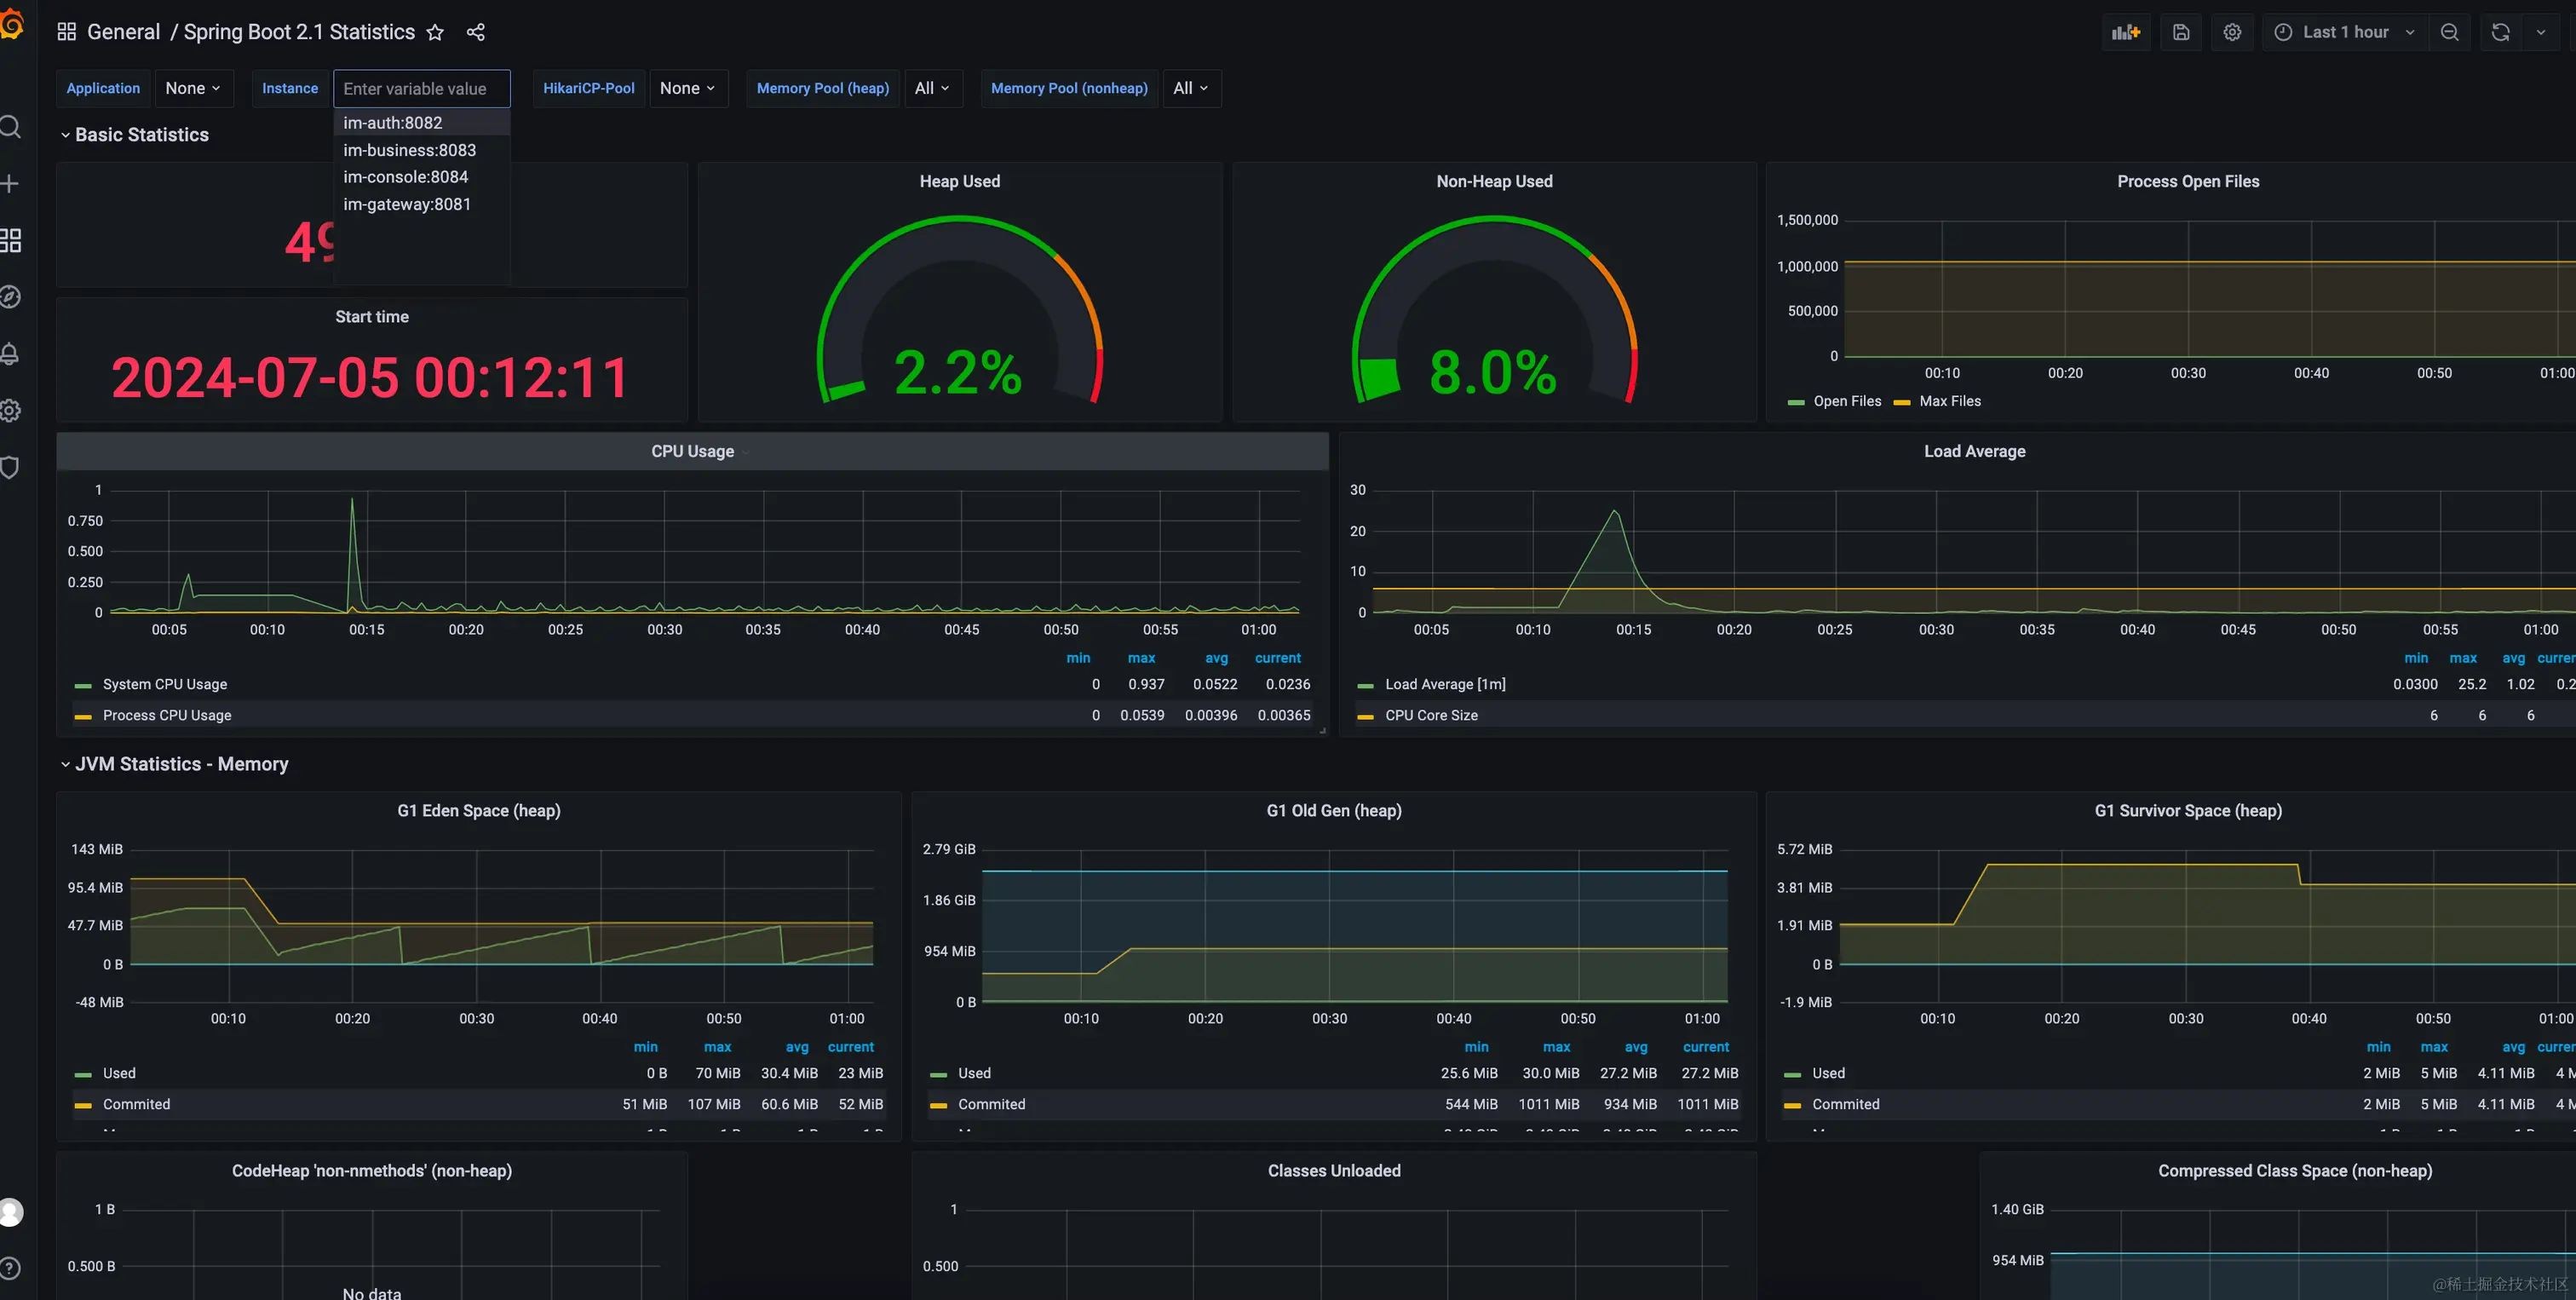This screenshot has width=2576, height=1300.
Task: Toggle Load Average [1m] legend entry
Action: coord(1444,684)
